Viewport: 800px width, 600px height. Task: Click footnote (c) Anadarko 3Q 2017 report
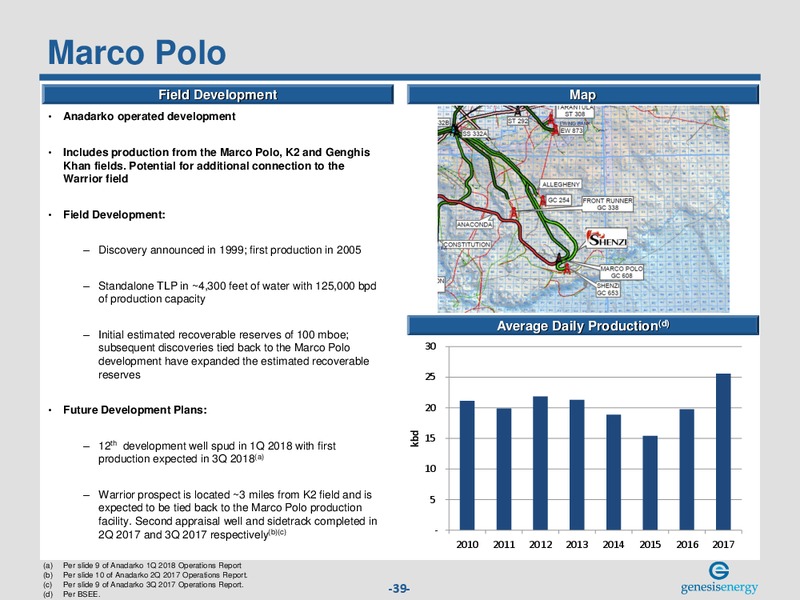point(153,585)
